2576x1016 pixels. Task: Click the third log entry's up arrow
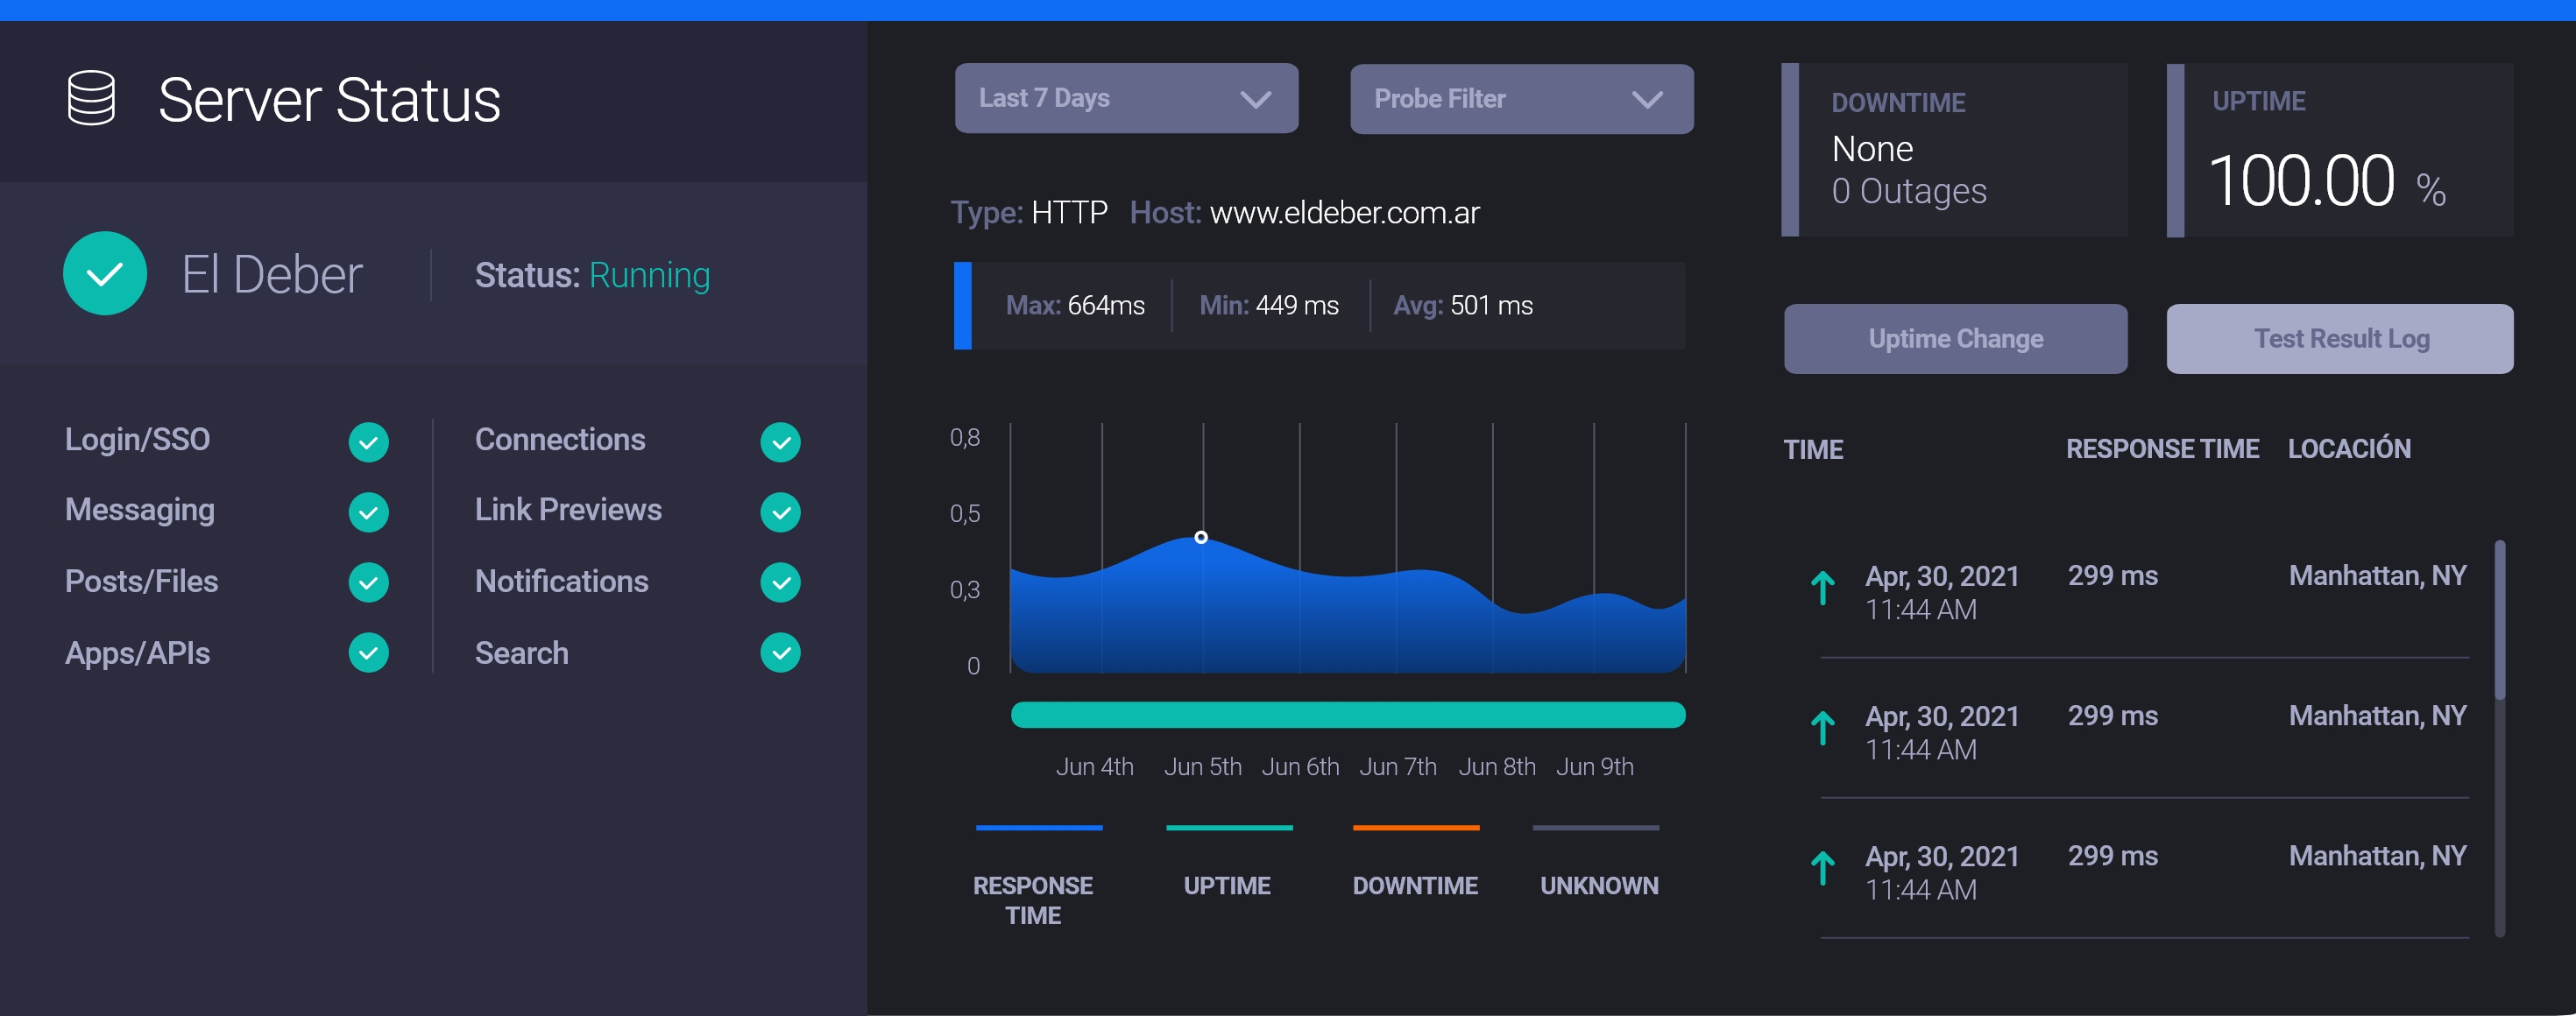(1822, 868)
